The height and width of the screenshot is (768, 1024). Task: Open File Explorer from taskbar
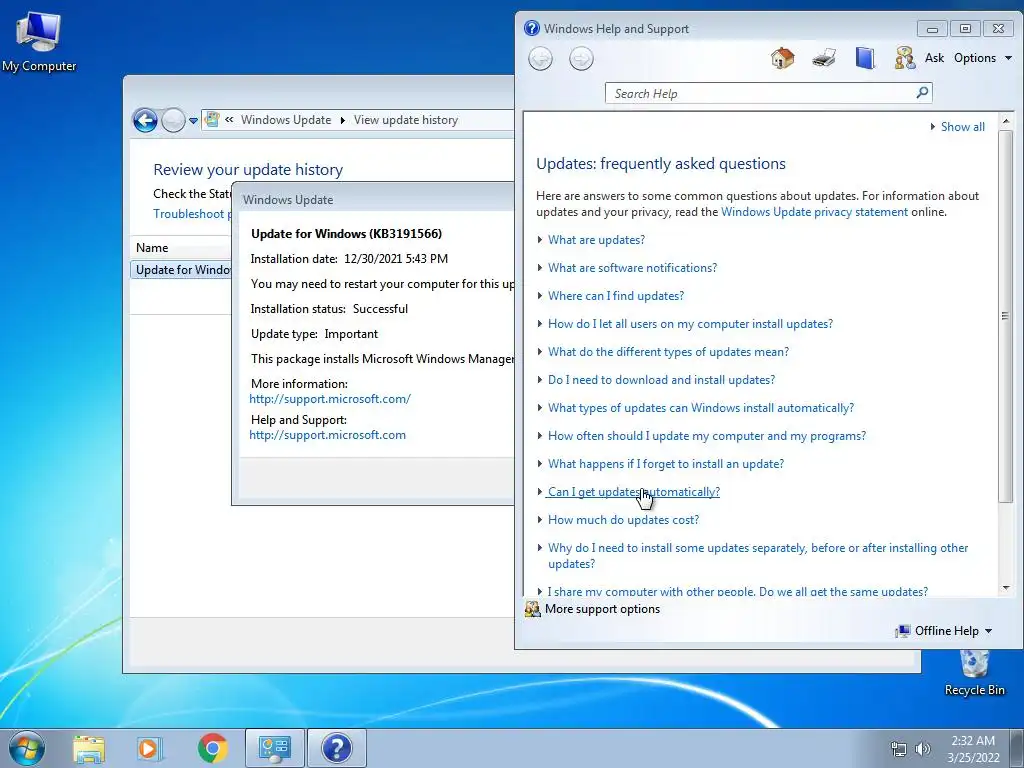89,748
